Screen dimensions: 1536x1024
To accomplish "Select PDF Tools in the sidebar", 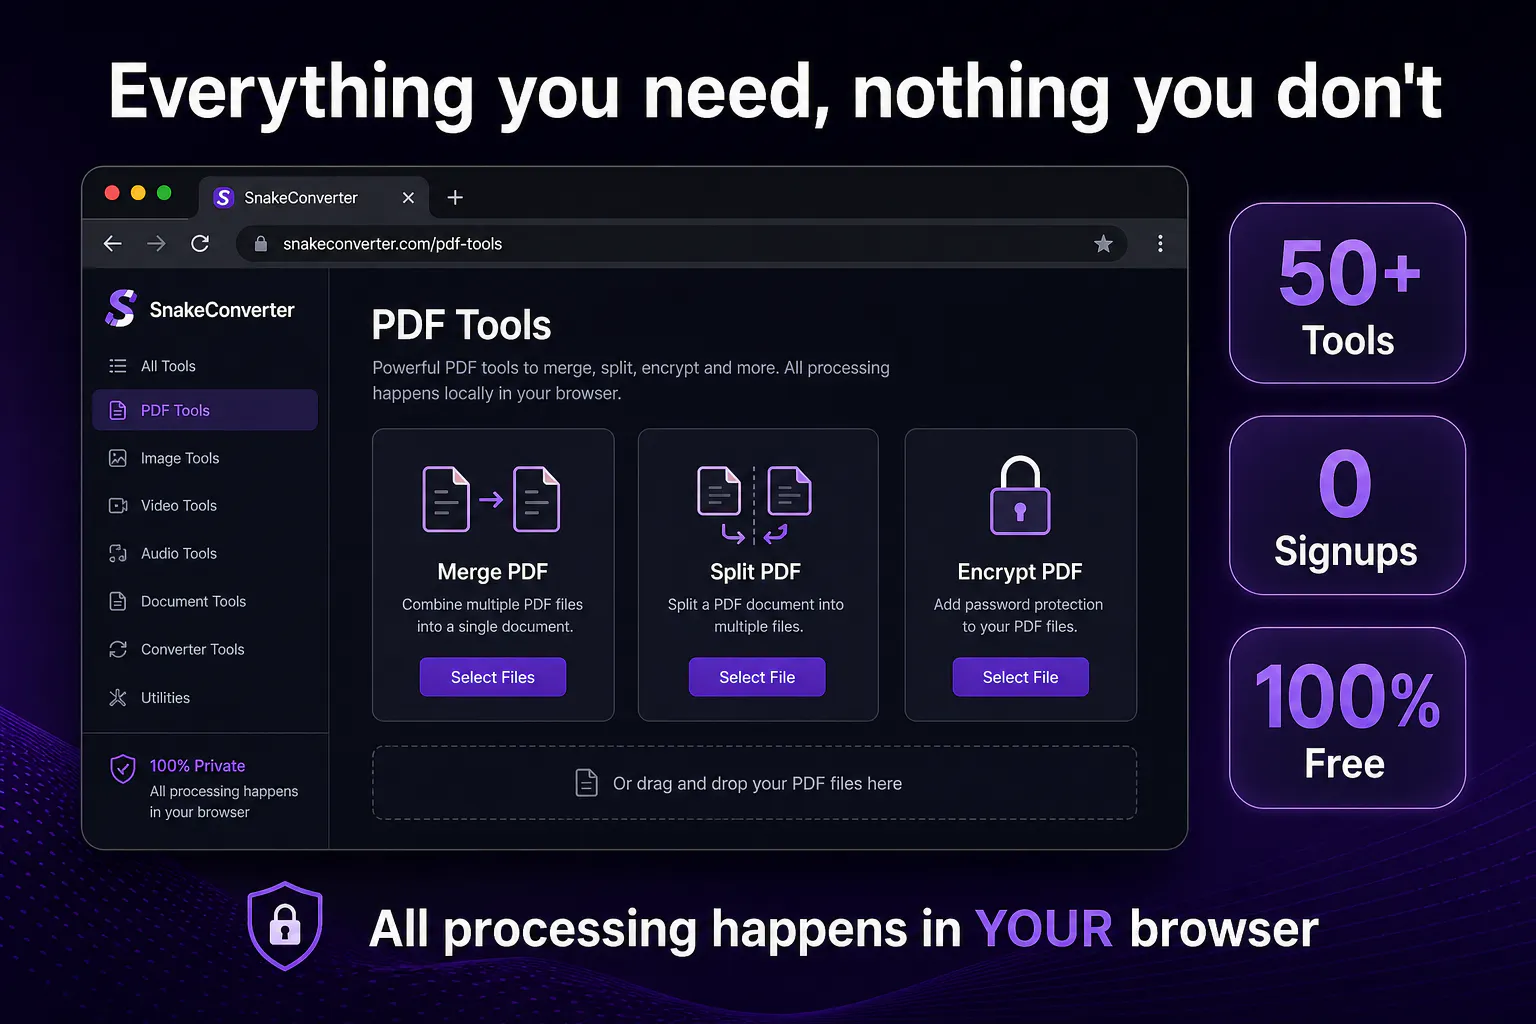I will point(205,410).
